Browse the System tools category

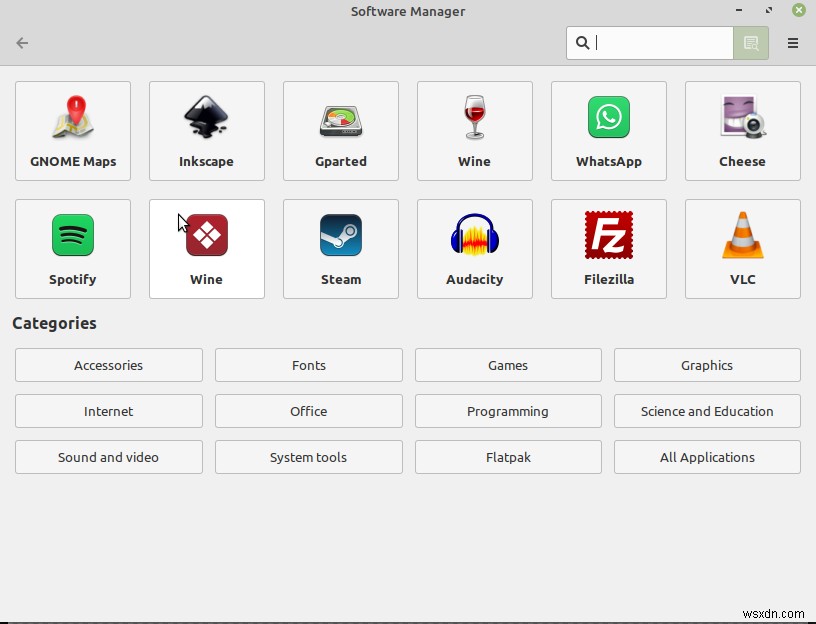[309, 457]
